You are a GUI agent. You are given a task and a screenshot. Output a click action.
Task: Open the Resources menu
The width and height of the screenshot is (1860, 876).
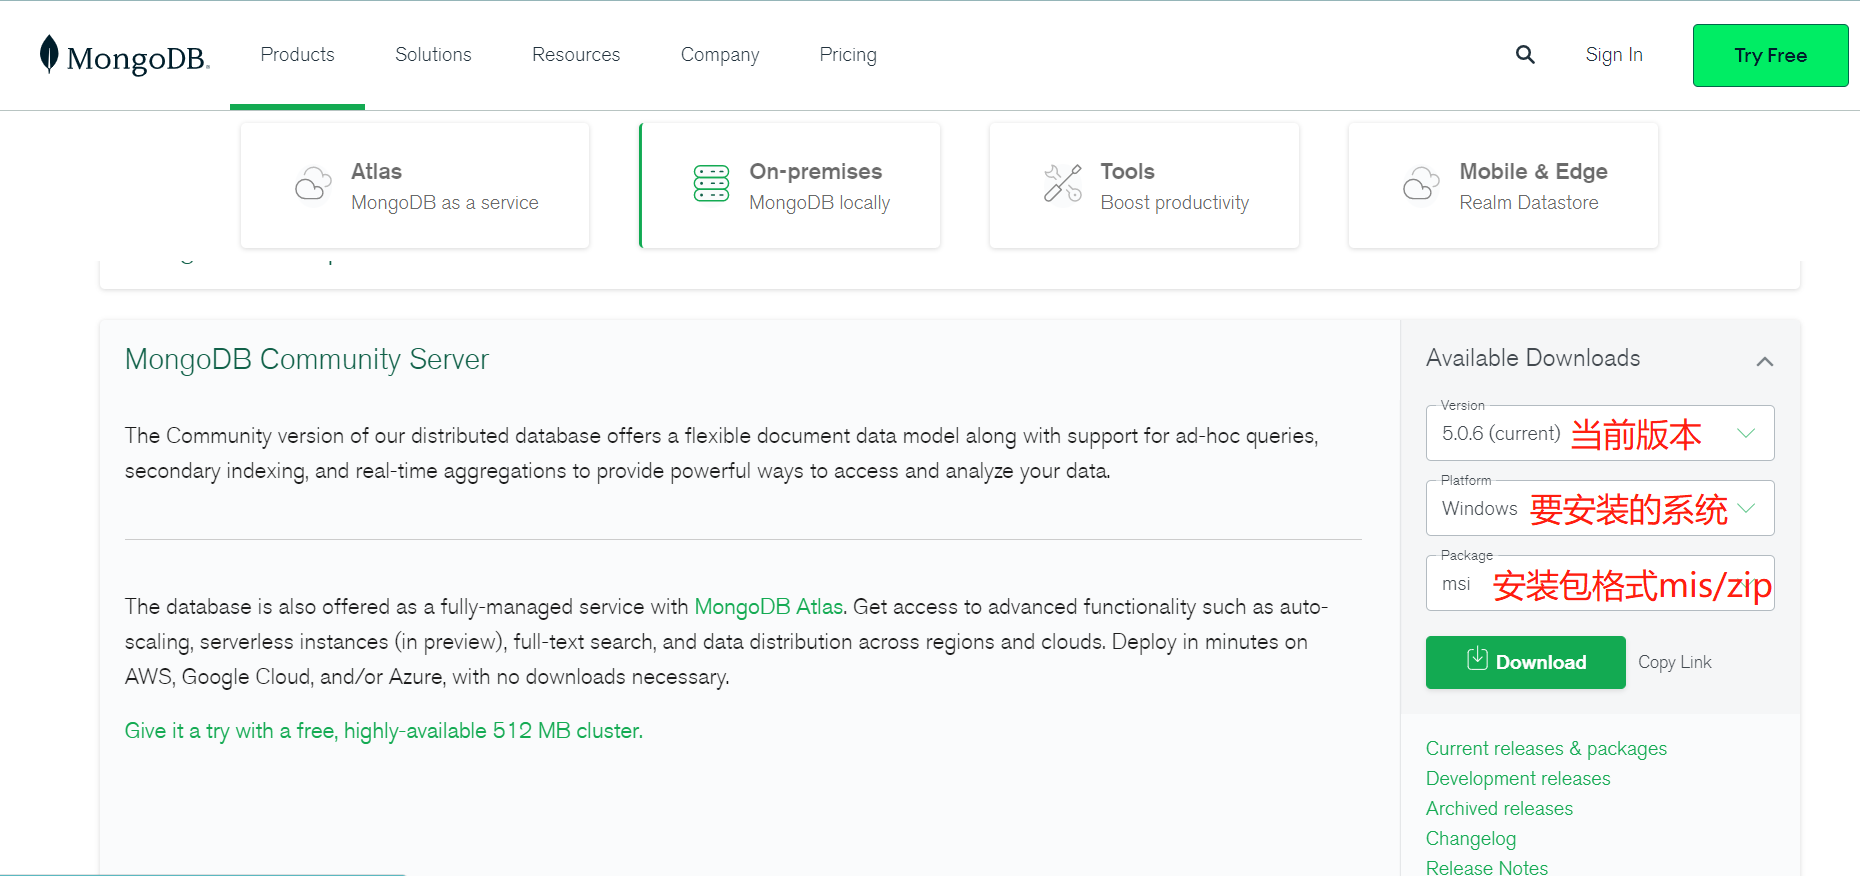(576, 55)
